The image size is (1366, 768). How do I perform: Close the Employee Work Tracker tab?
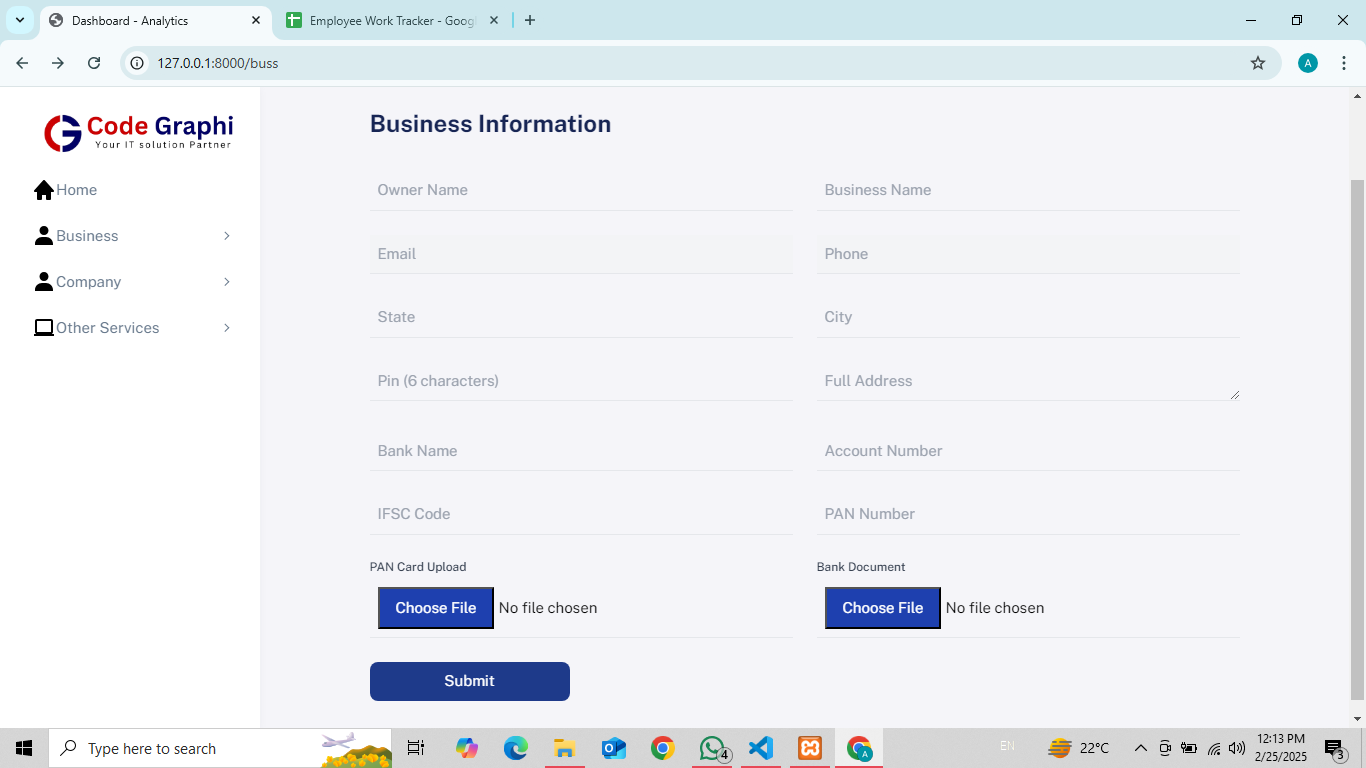click(x=494, y=20)
